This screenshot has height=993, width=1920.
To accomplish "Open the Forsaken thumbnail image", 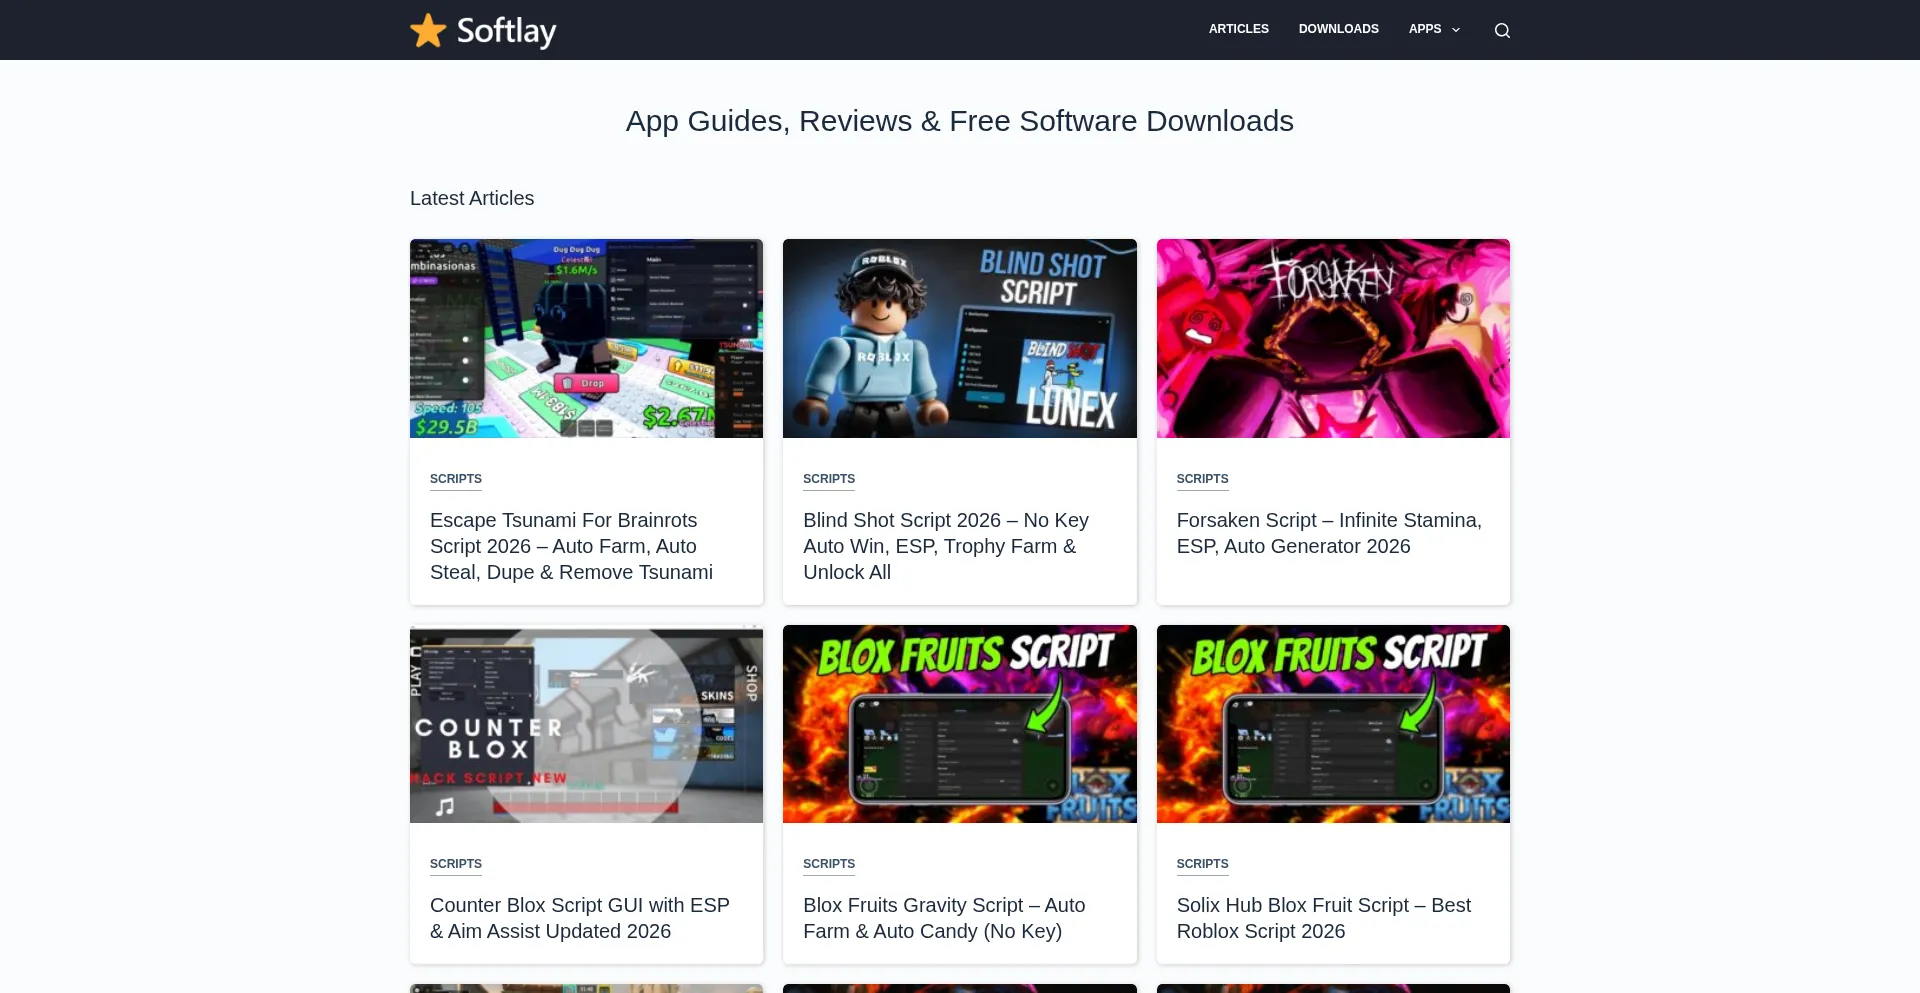I will 1333,338.
